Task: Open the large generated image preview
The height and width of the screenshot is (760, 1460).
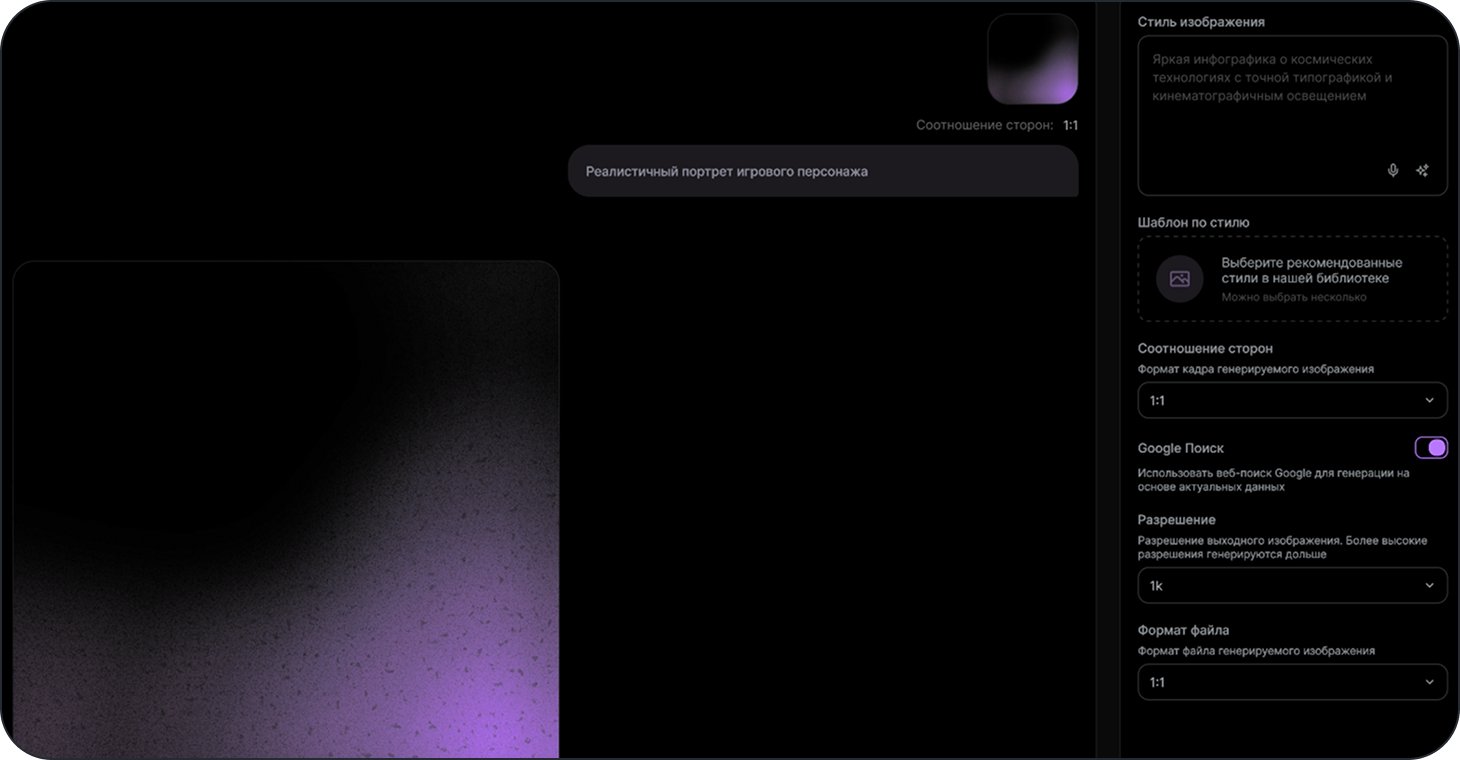Action: tap(286, 510)
